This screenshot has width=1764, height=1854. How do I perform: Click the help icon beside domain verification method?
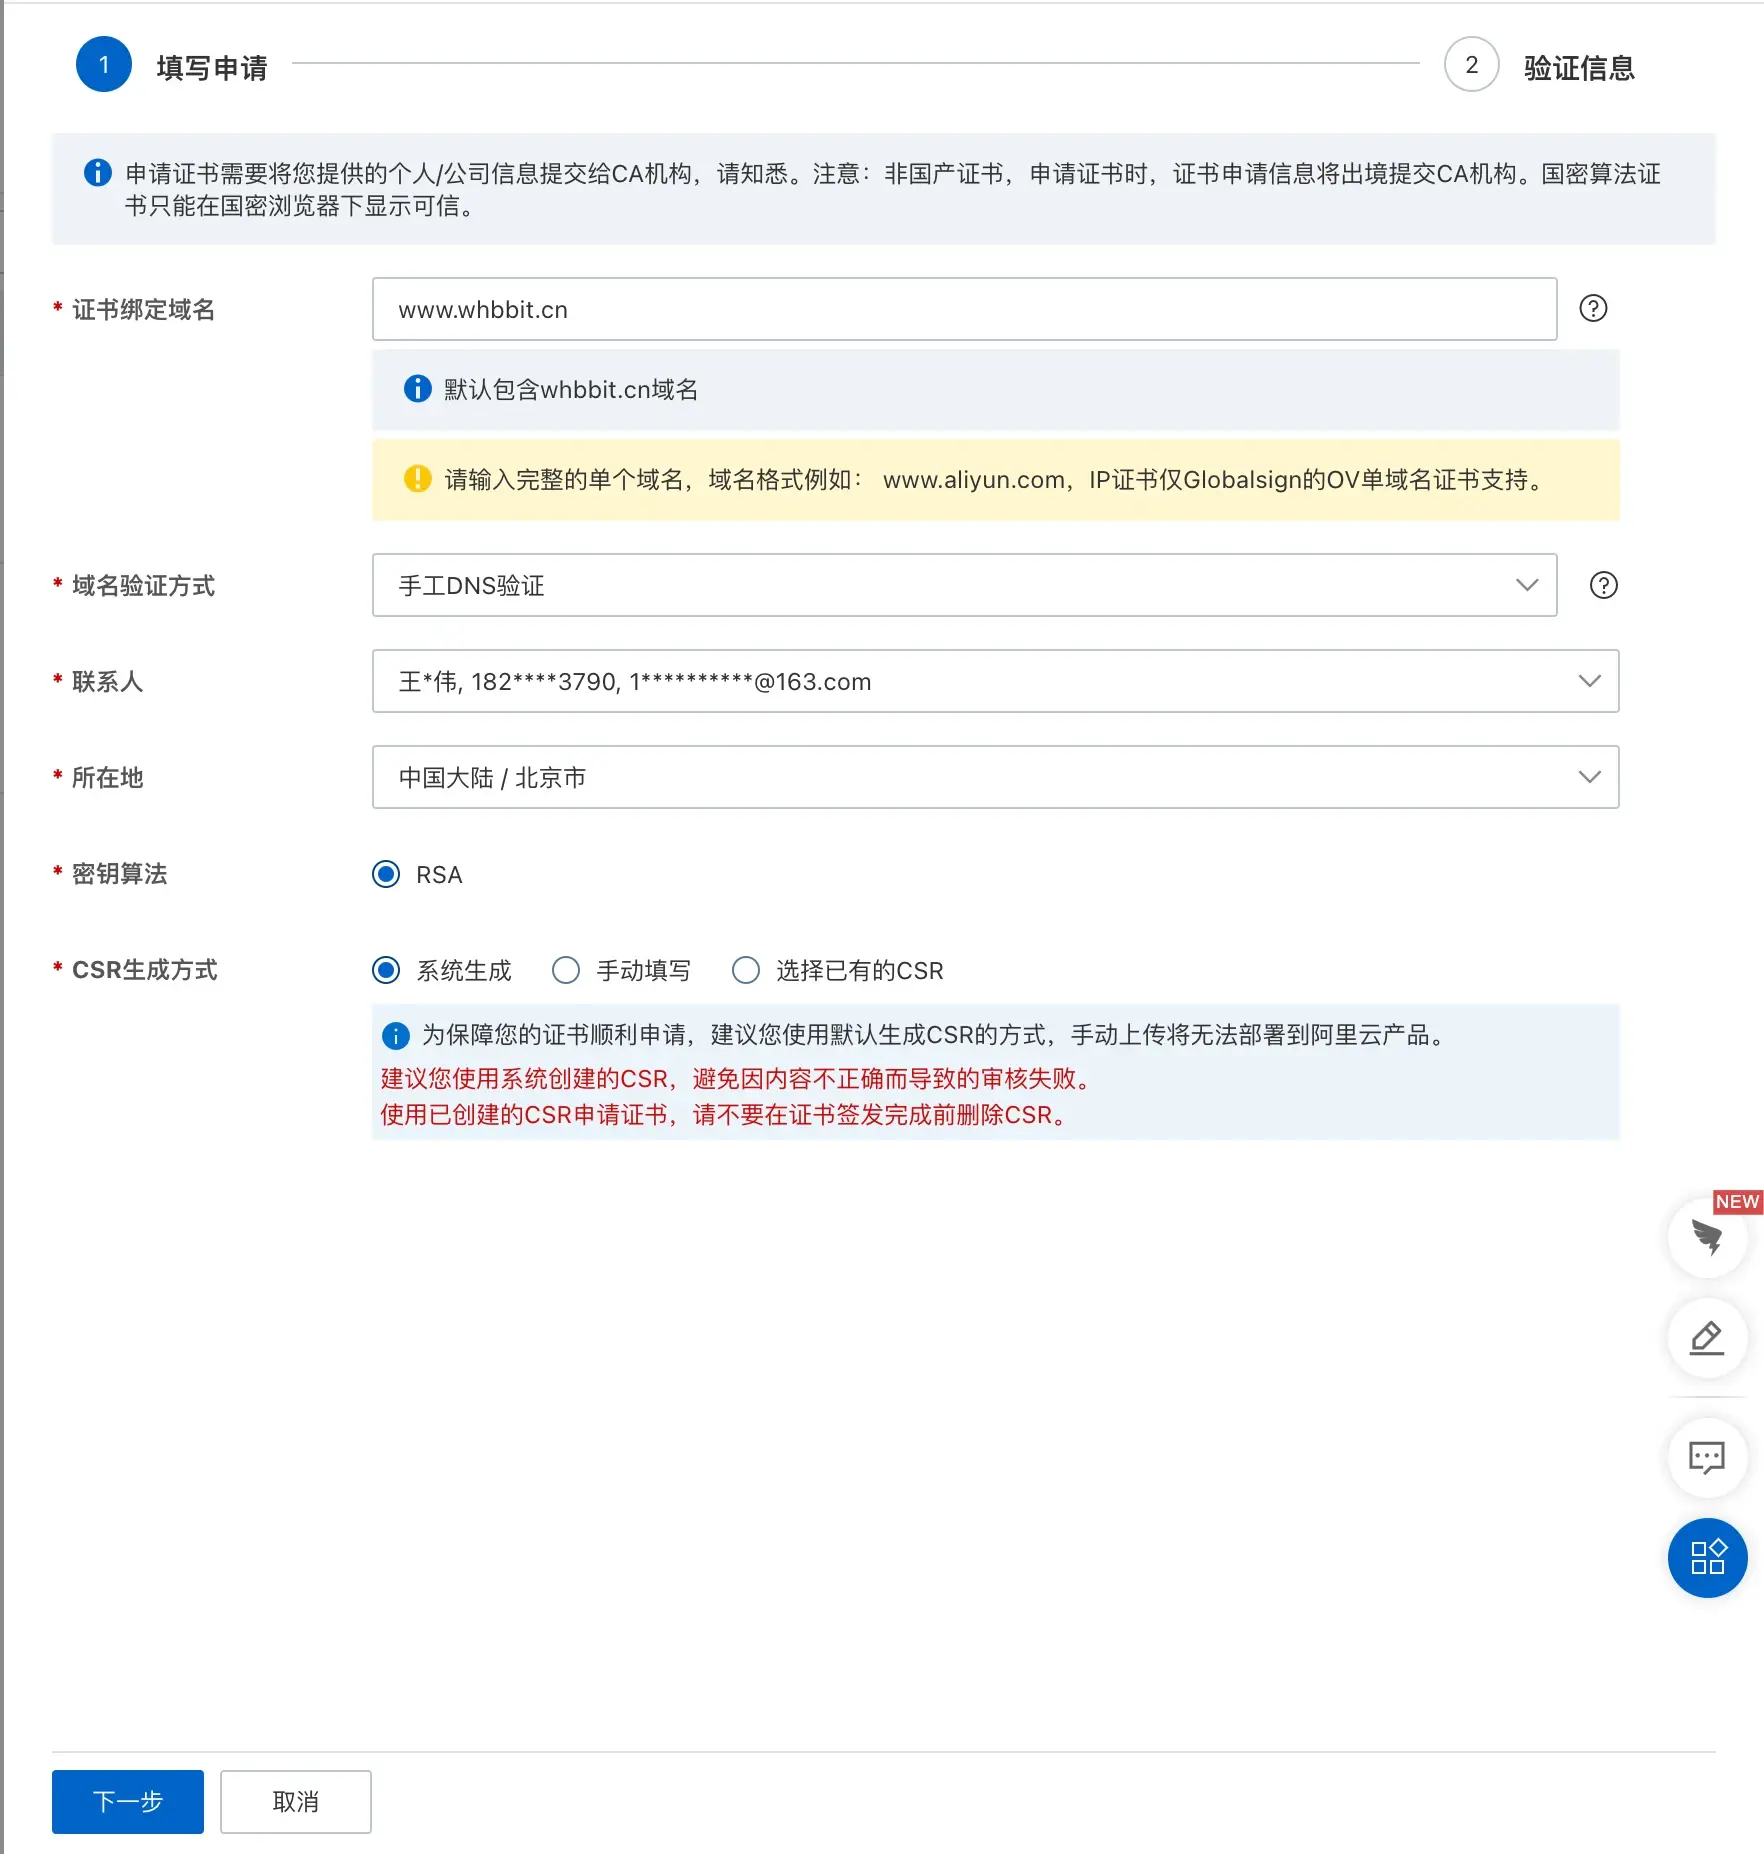tap(1603, 585)
